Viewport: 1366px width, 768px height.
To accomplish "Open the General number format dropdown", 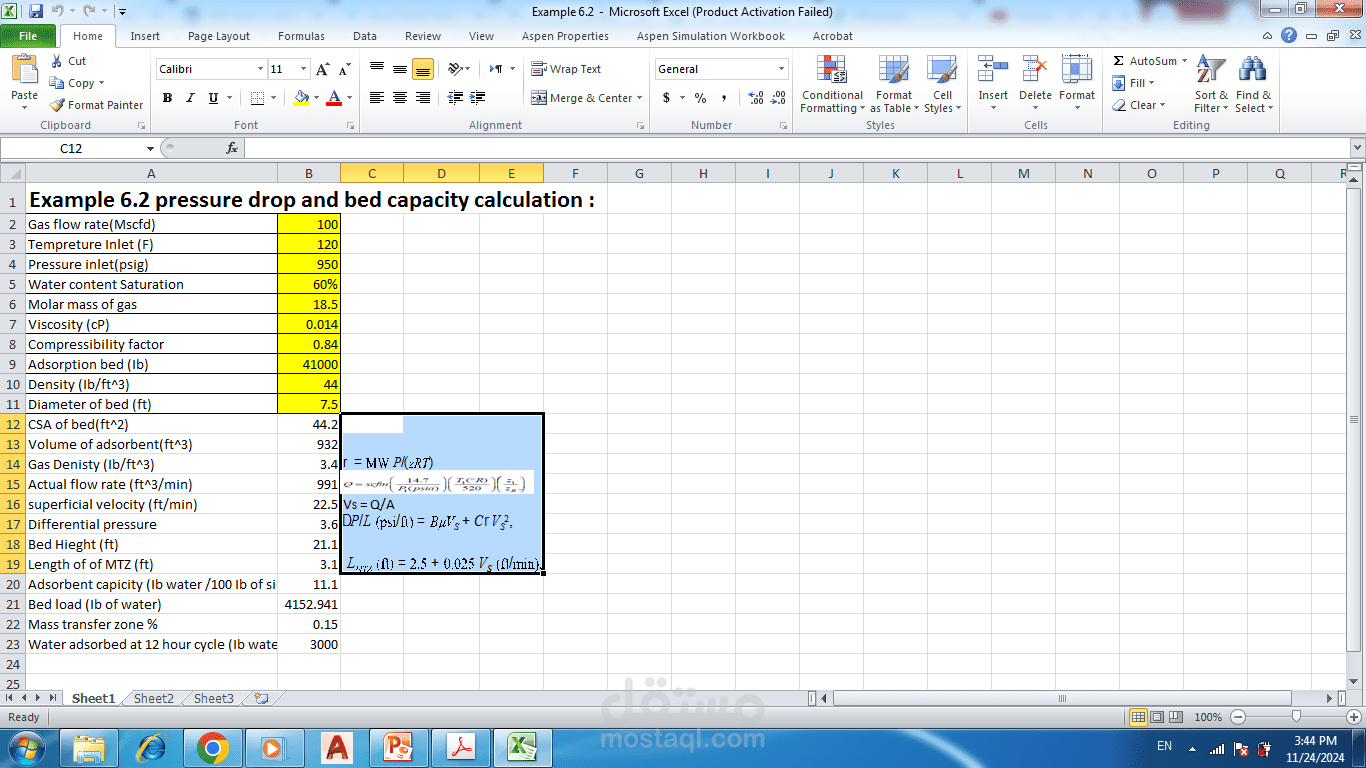I will [782, 69].
